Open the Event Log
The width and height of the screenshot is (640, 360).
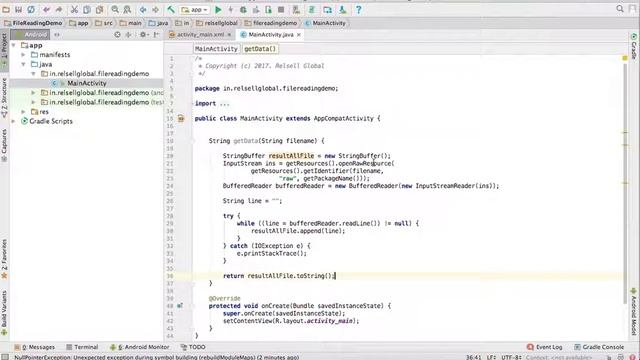coord(544,347)
